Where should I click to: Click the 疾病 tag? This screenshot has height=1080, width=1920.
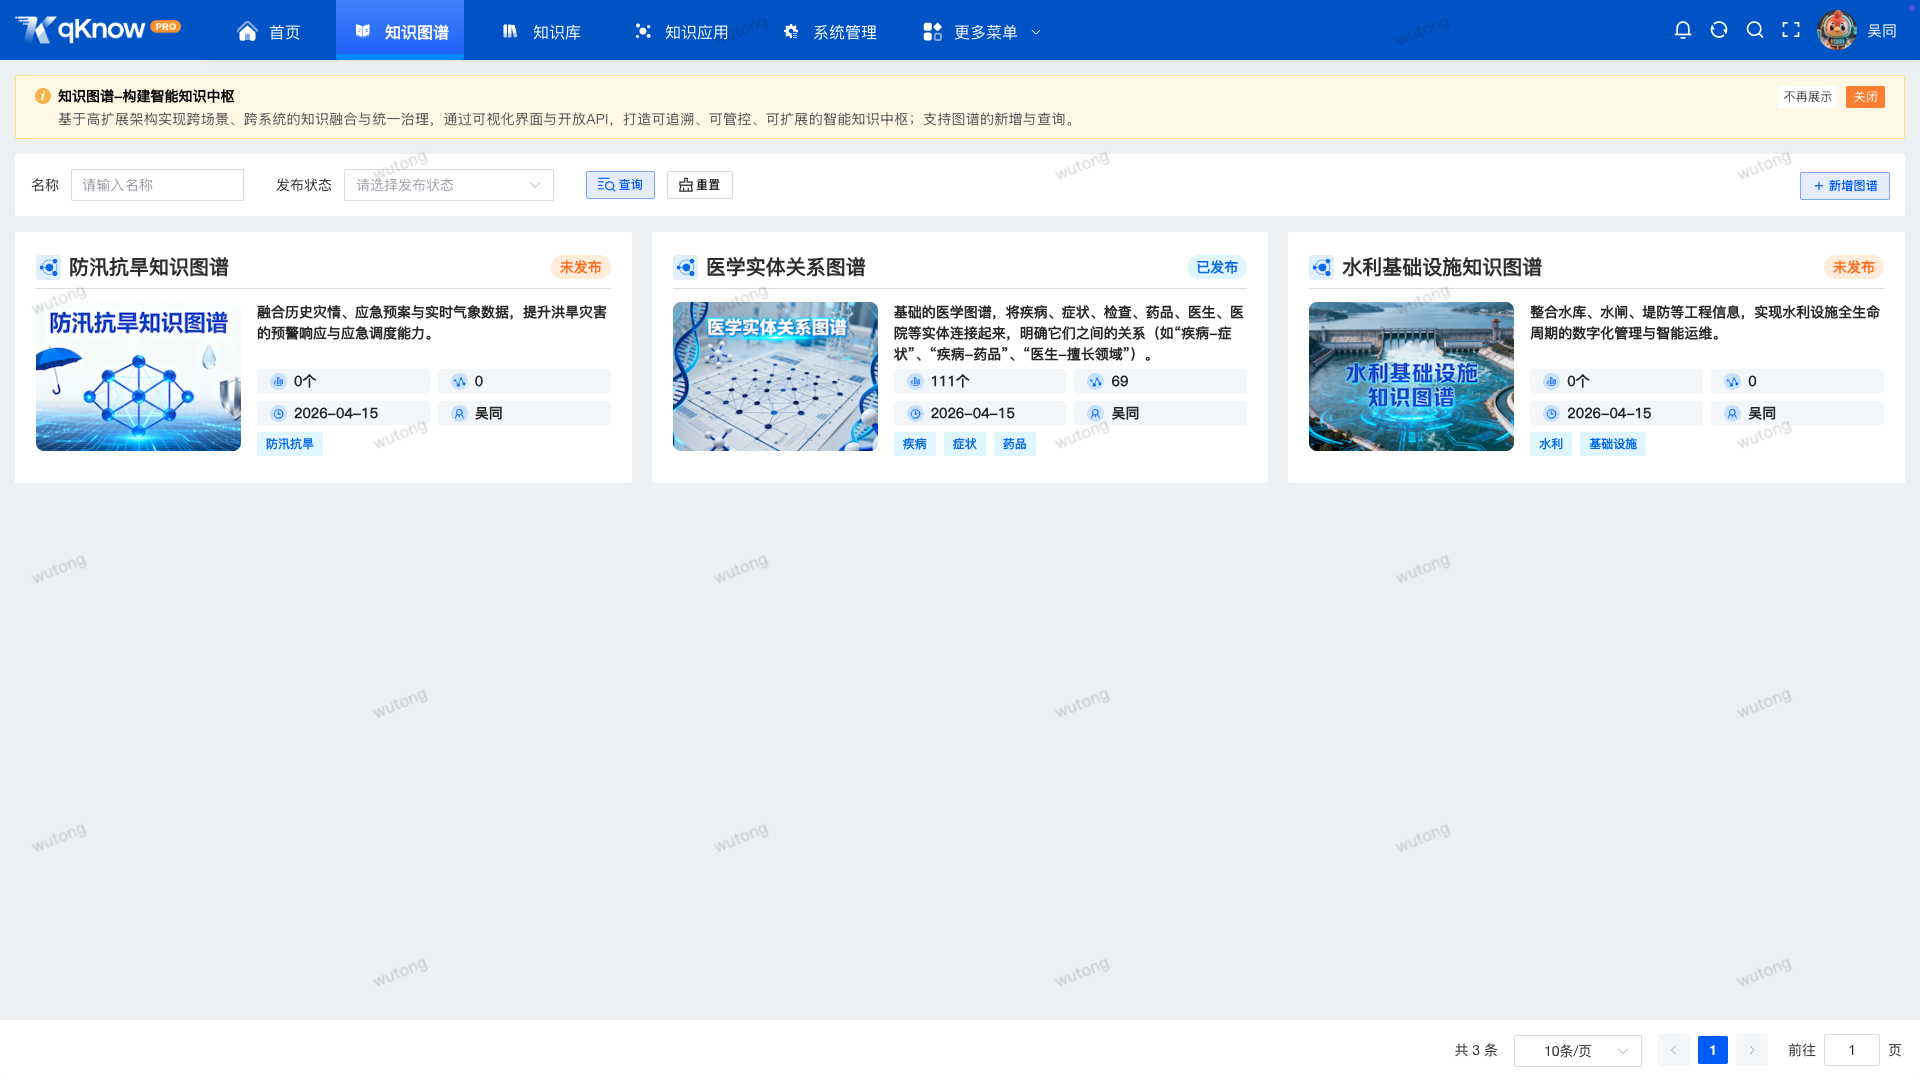(915, 444)
